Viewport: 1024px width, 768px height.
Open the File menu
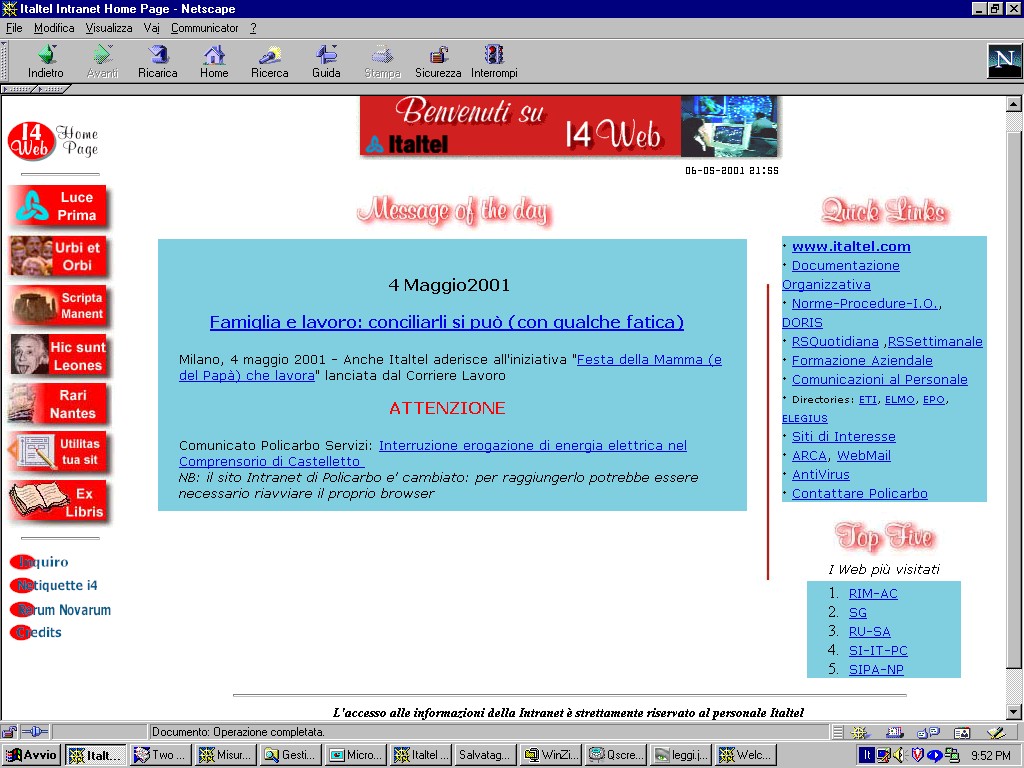tap(14, 28)
